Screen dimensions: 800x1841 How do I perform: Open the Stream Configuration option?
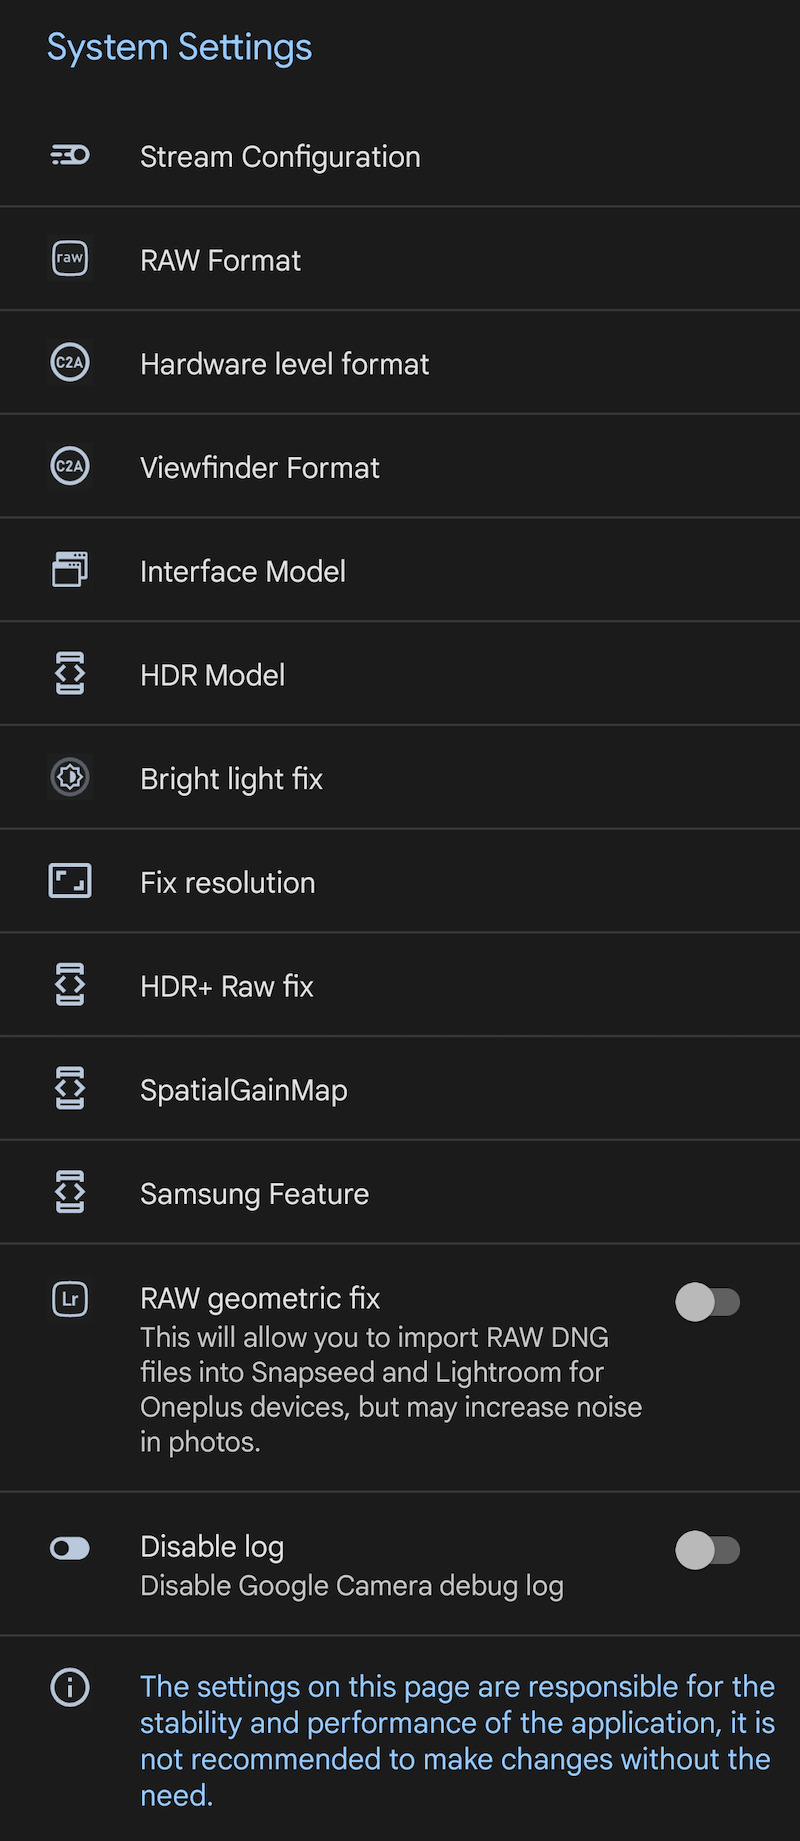pyautogui.click(x=400, y=155)
